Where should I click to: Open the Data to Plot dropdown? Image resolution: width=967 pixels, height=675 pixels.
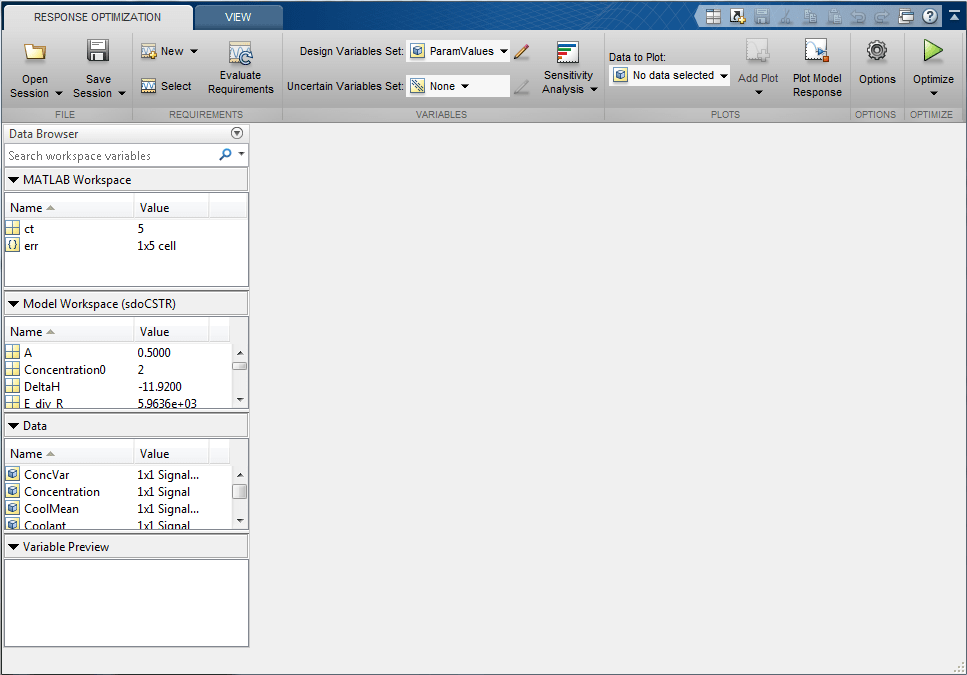(x=669, y=76)
